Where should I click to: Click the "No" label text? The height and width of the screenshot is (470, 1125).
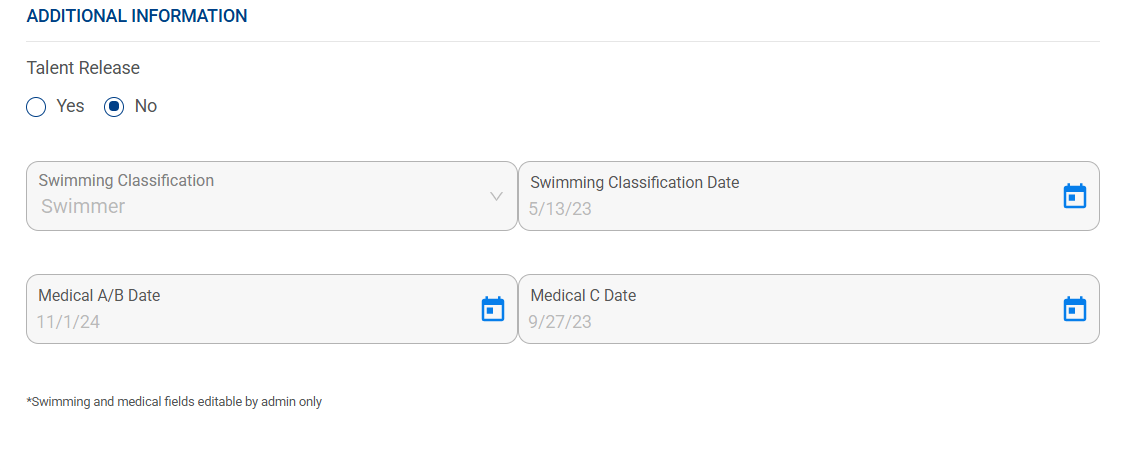pyautogui.click(x=146, y=106)
